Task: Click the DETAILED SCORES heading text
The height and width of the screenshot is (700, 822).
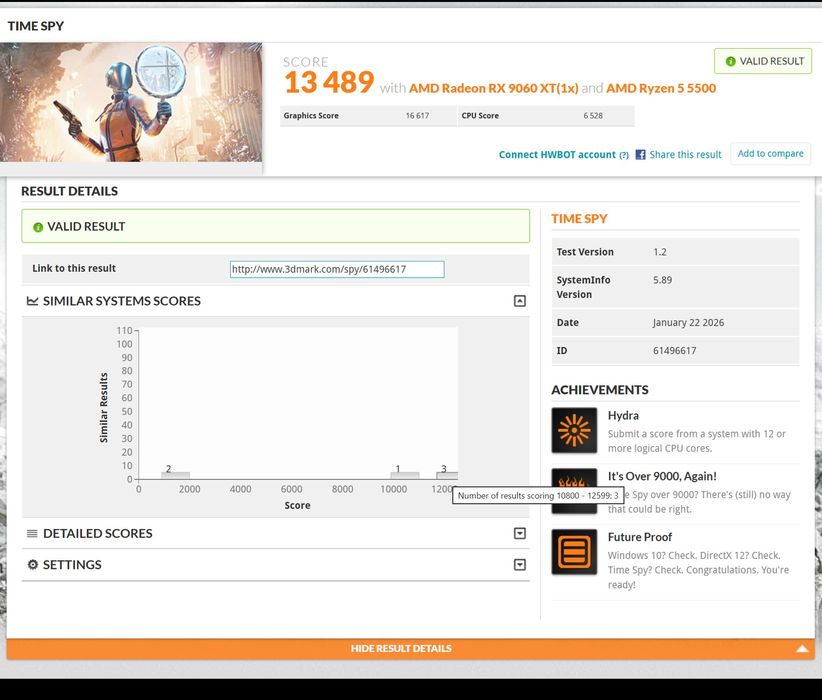Action: click(98, 533)
